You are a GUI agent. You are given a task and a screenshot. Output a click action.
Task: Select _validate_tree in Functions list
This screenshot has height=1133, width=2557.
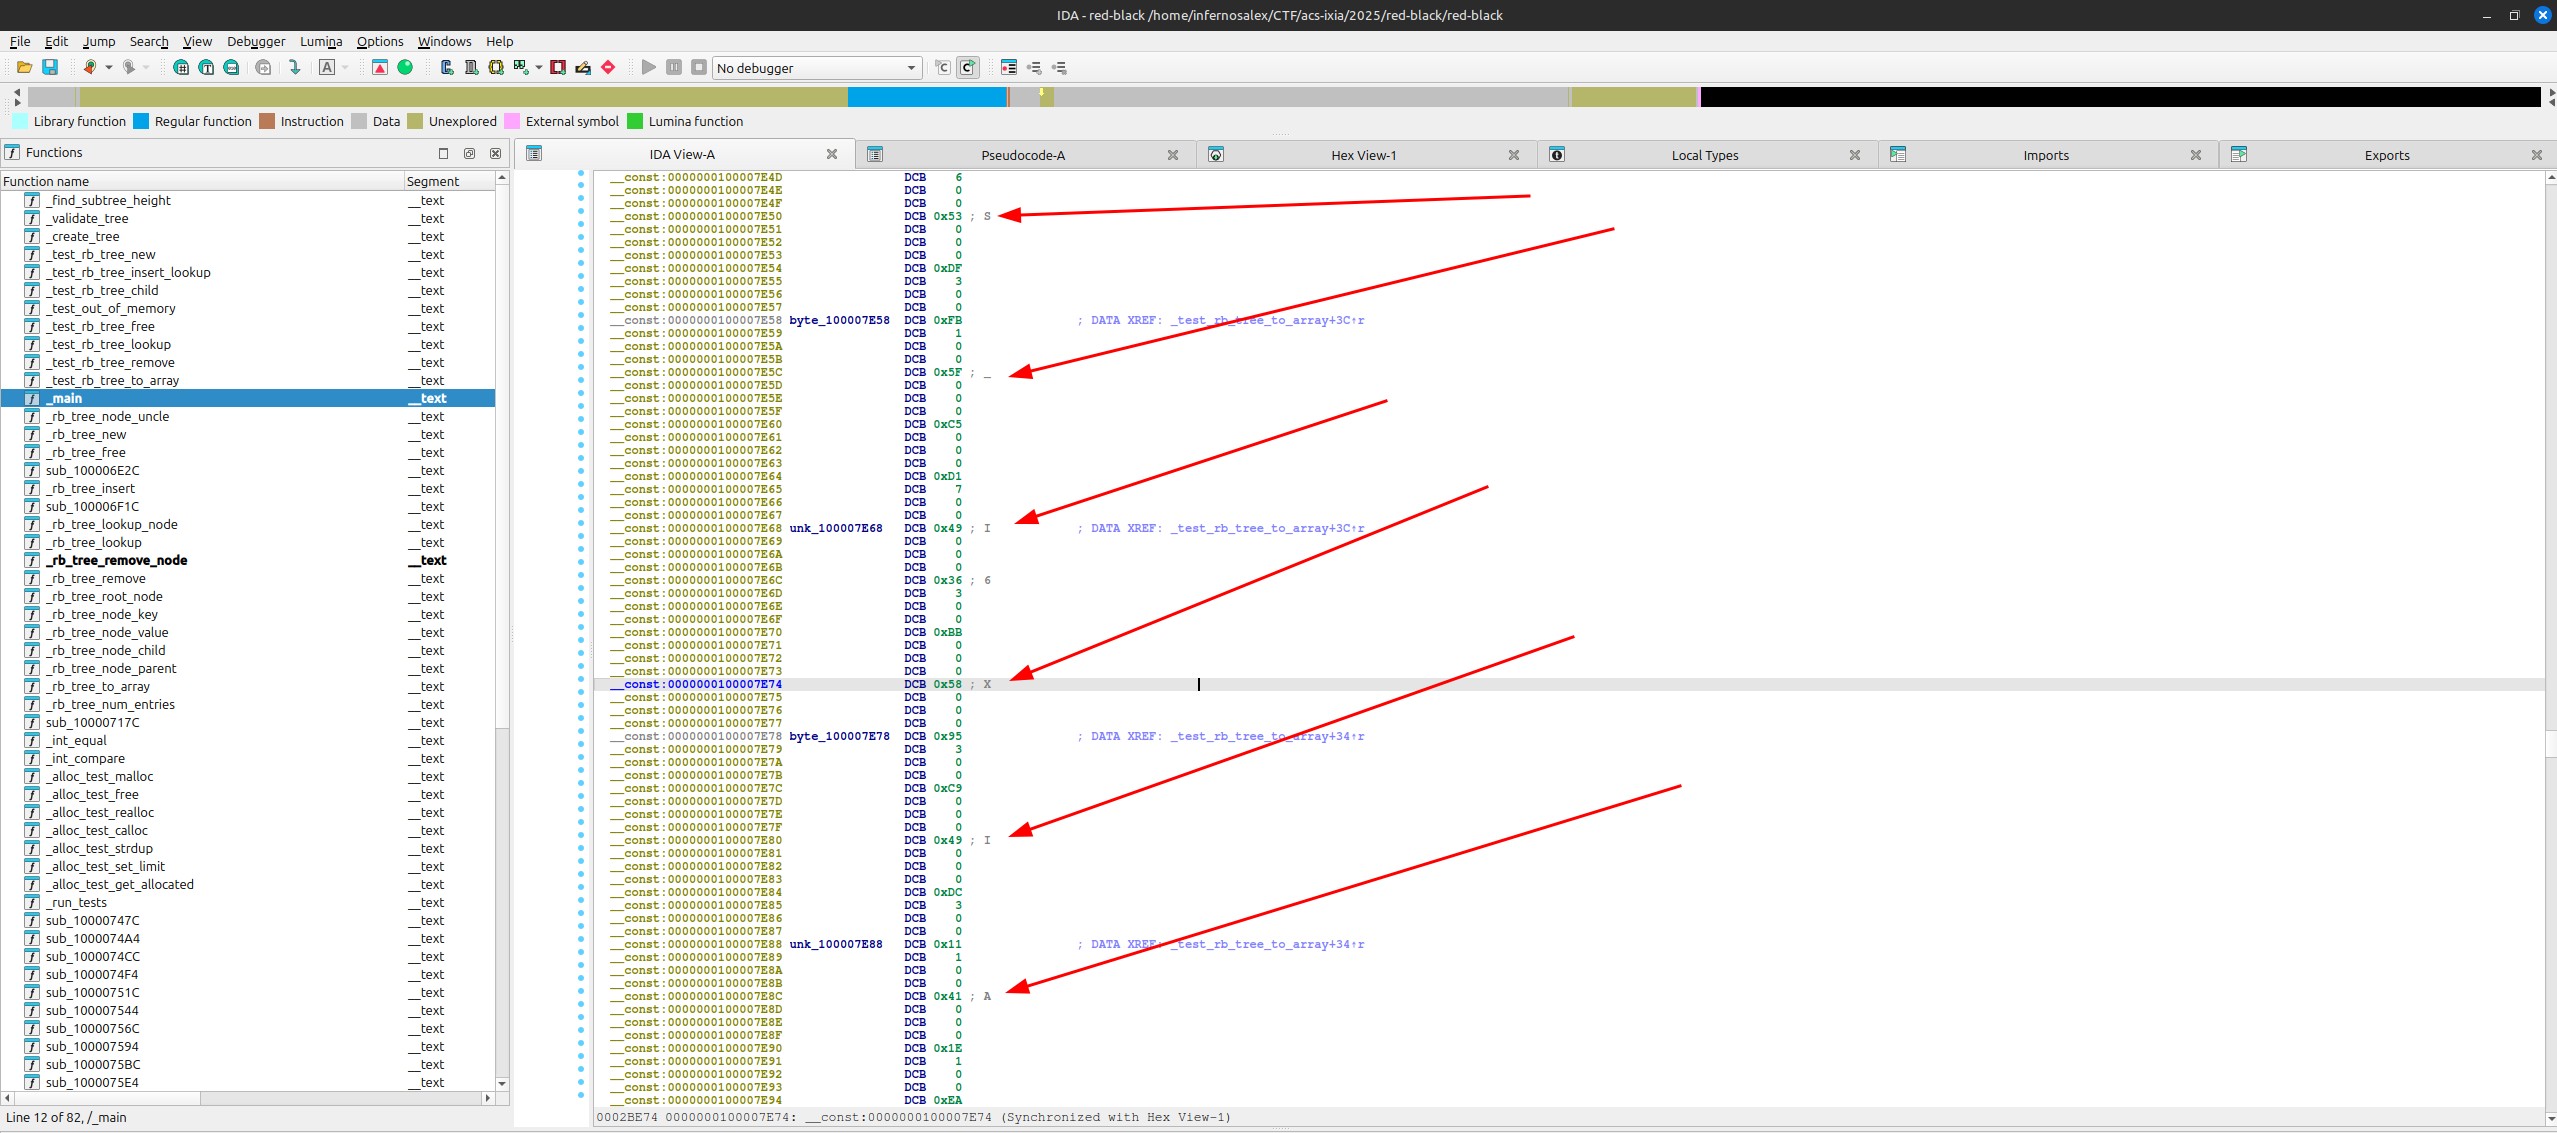point(88,218)
